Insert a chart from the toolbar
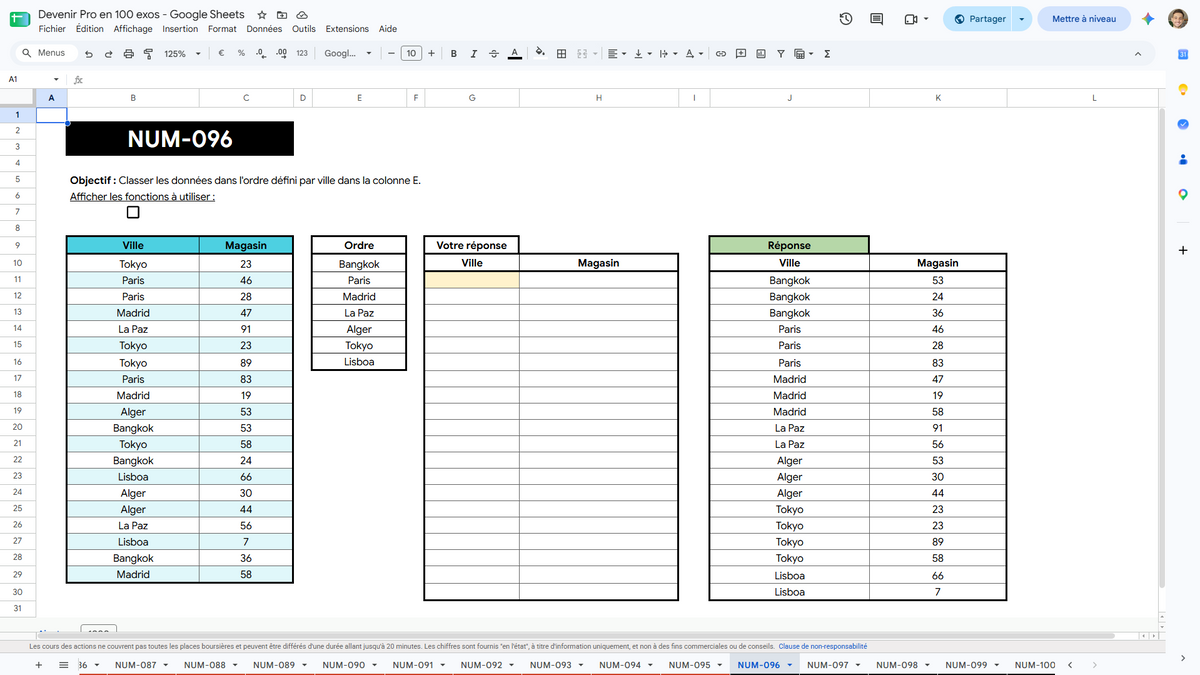This screenshot has width=1200, height=675. coord(761,54)
